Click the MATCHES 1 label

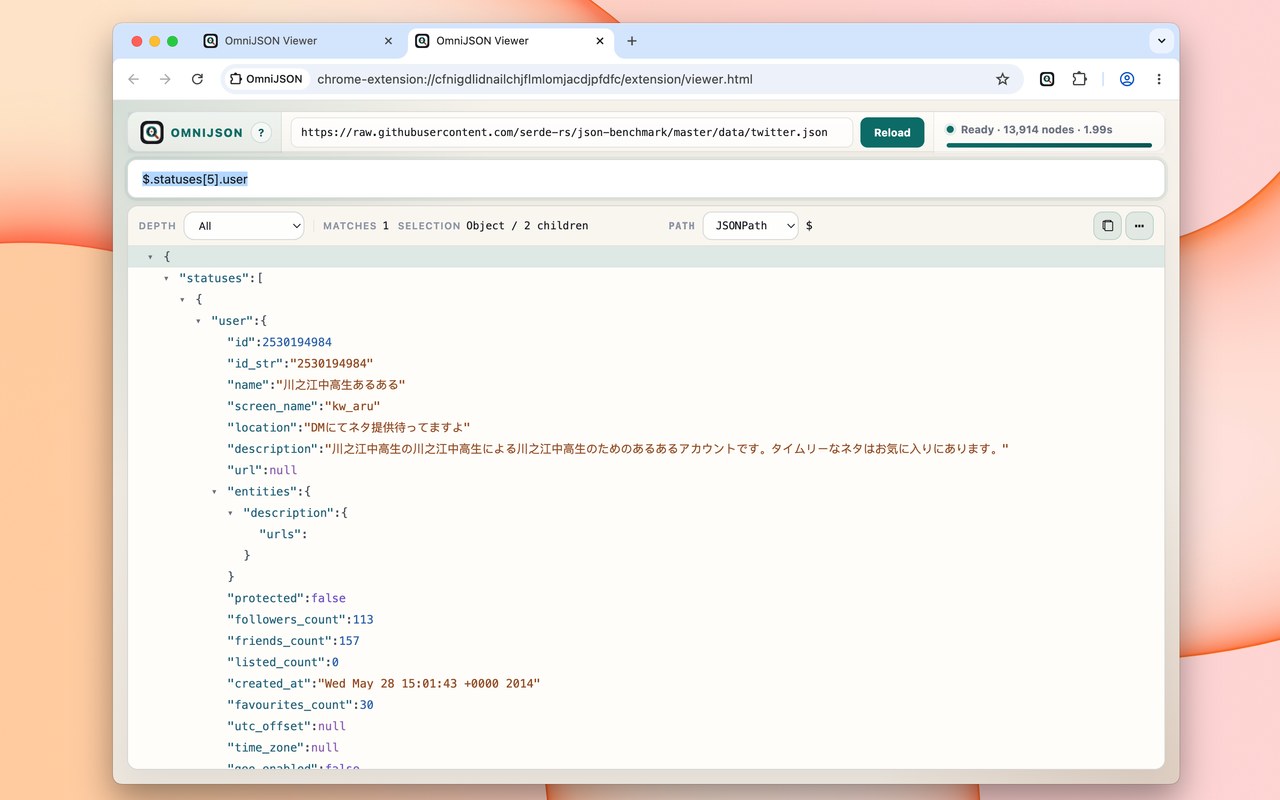pyautogui.click(x=356, y=226)
